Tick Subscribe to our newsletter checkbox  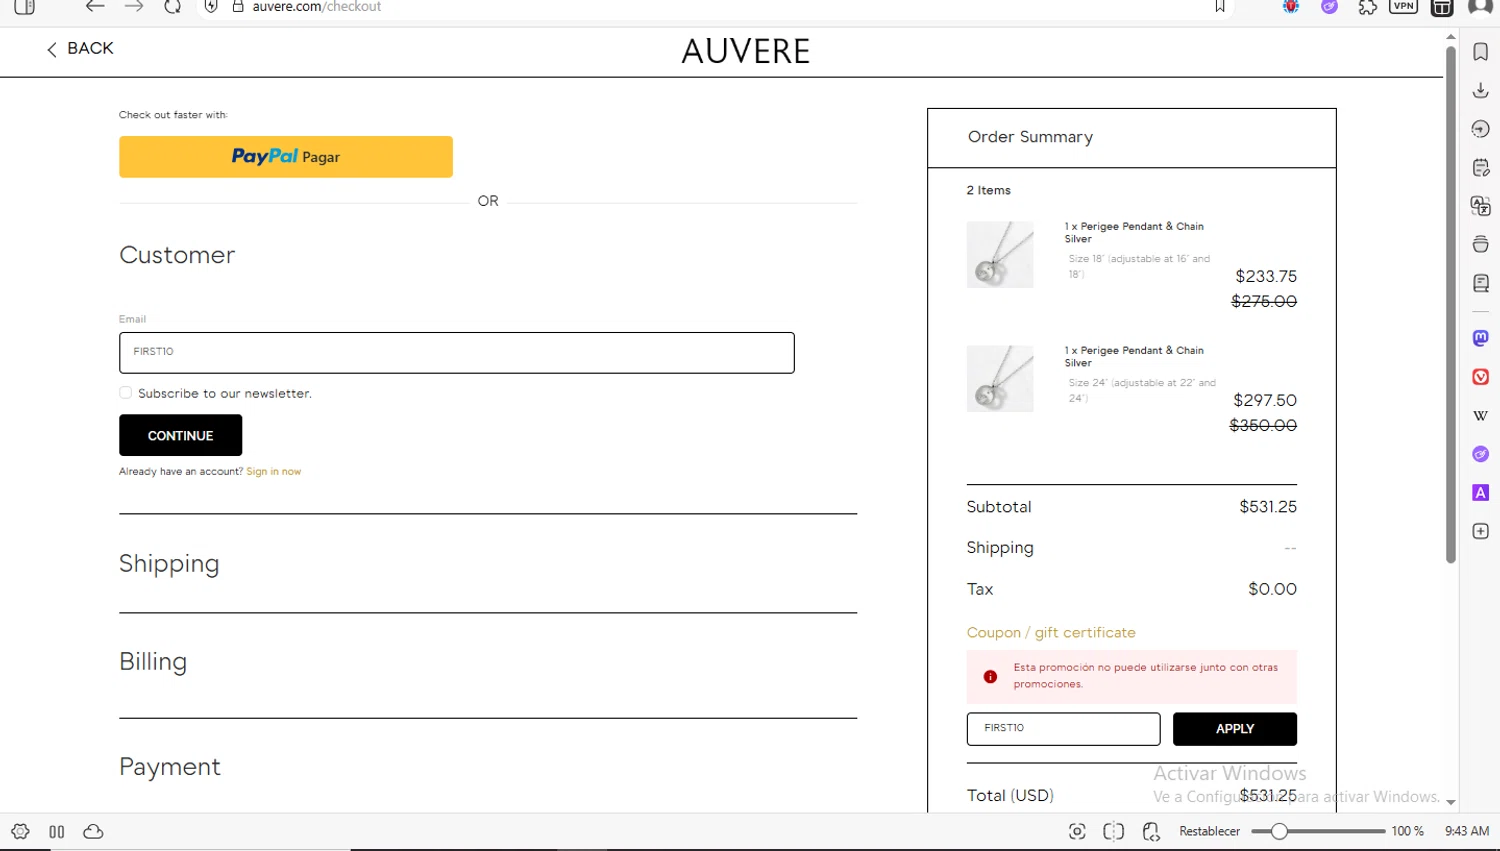coord(125,393)
